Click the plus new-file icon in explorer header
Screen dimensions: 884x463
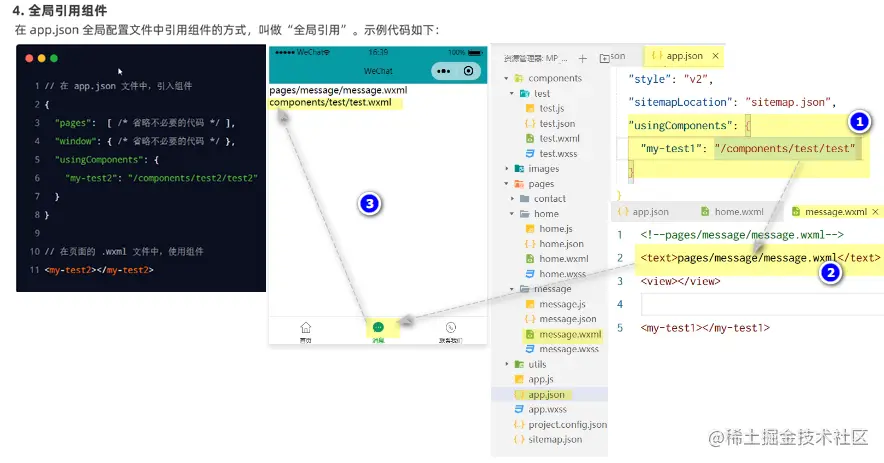[582, 58]
